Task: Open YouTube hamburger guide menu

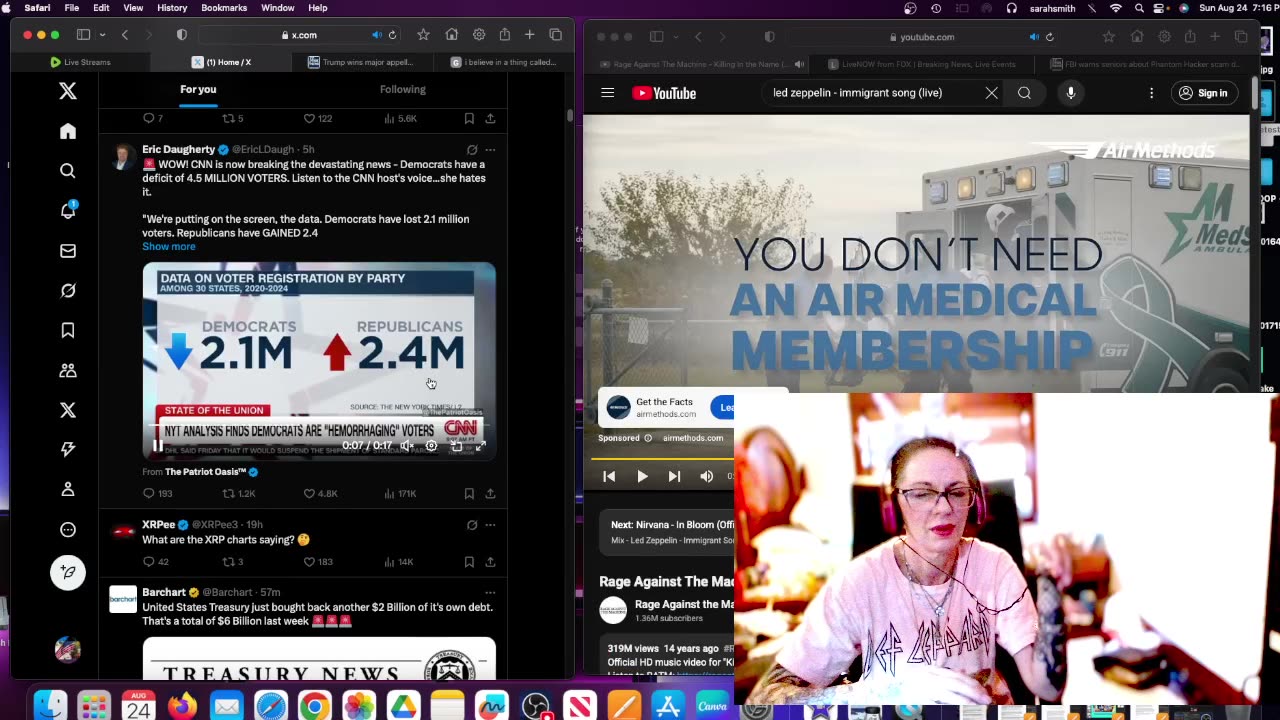Action: coord(607,93)
